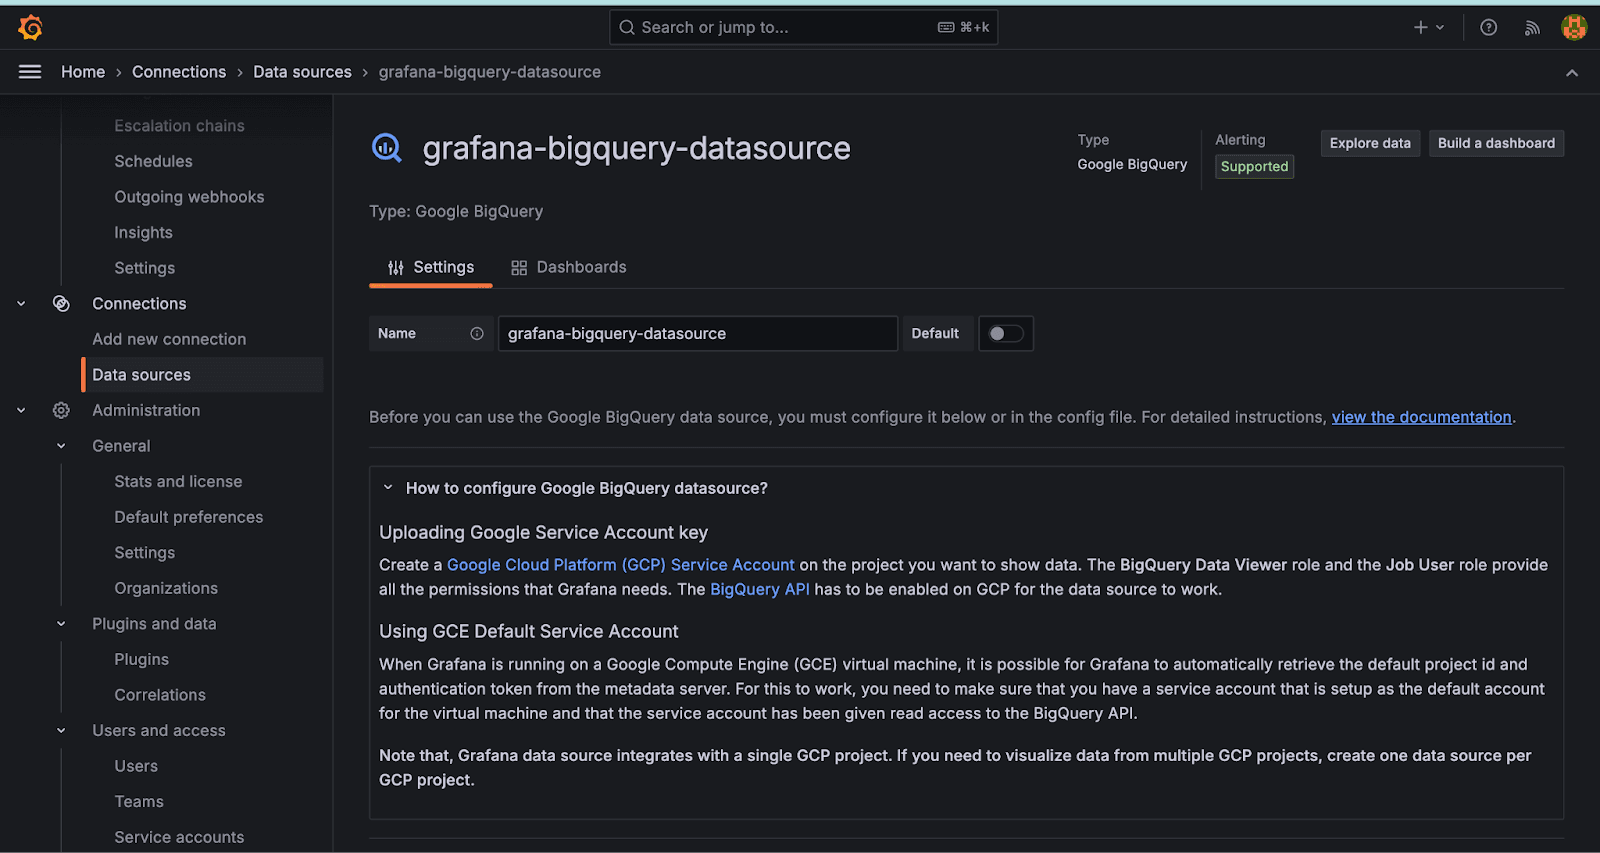Click the Settings tab sliders icon
This screenshot has height=853, width=1600.
pos(396,268)
